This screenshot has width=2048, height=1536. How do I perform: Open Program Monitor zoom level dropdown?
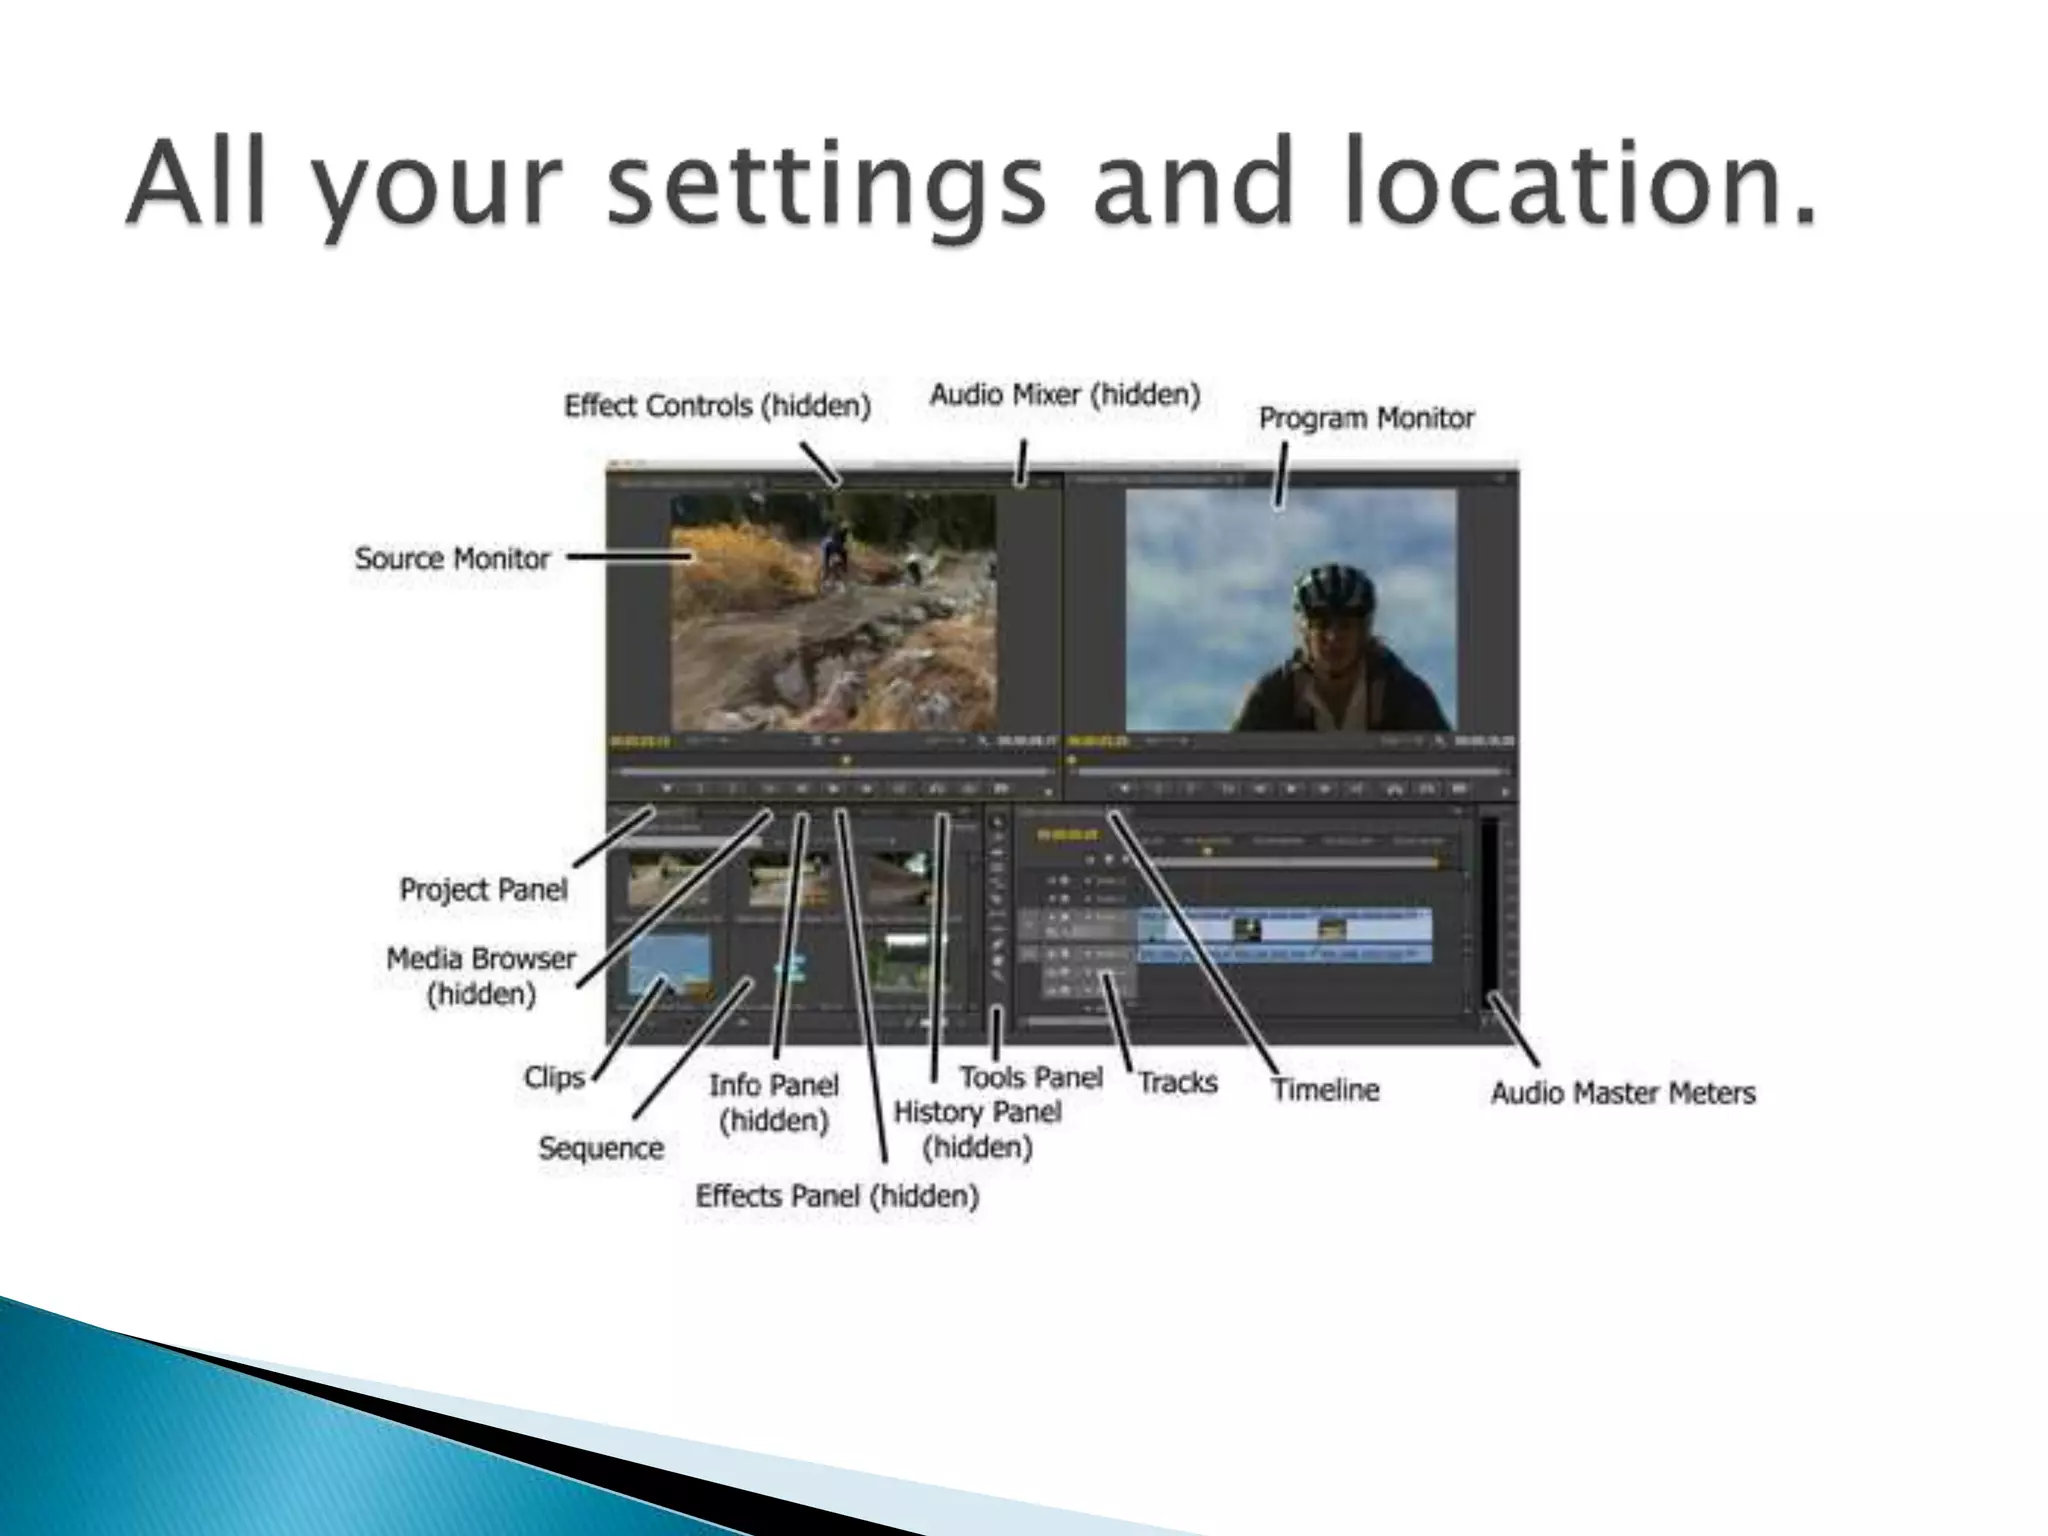pos(1166,741)
